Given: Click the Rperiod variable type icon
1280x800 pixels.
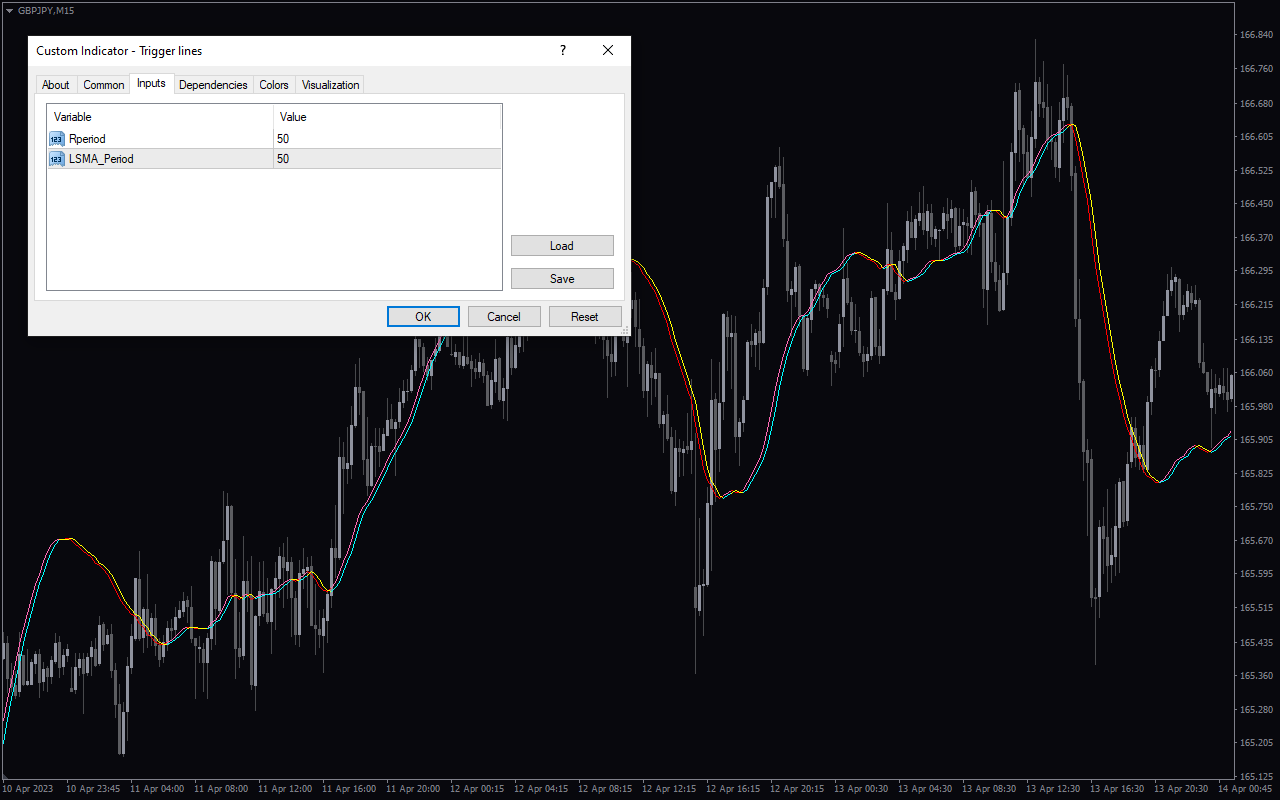Looking at the screenshot, I should click(x=57, y=139).
